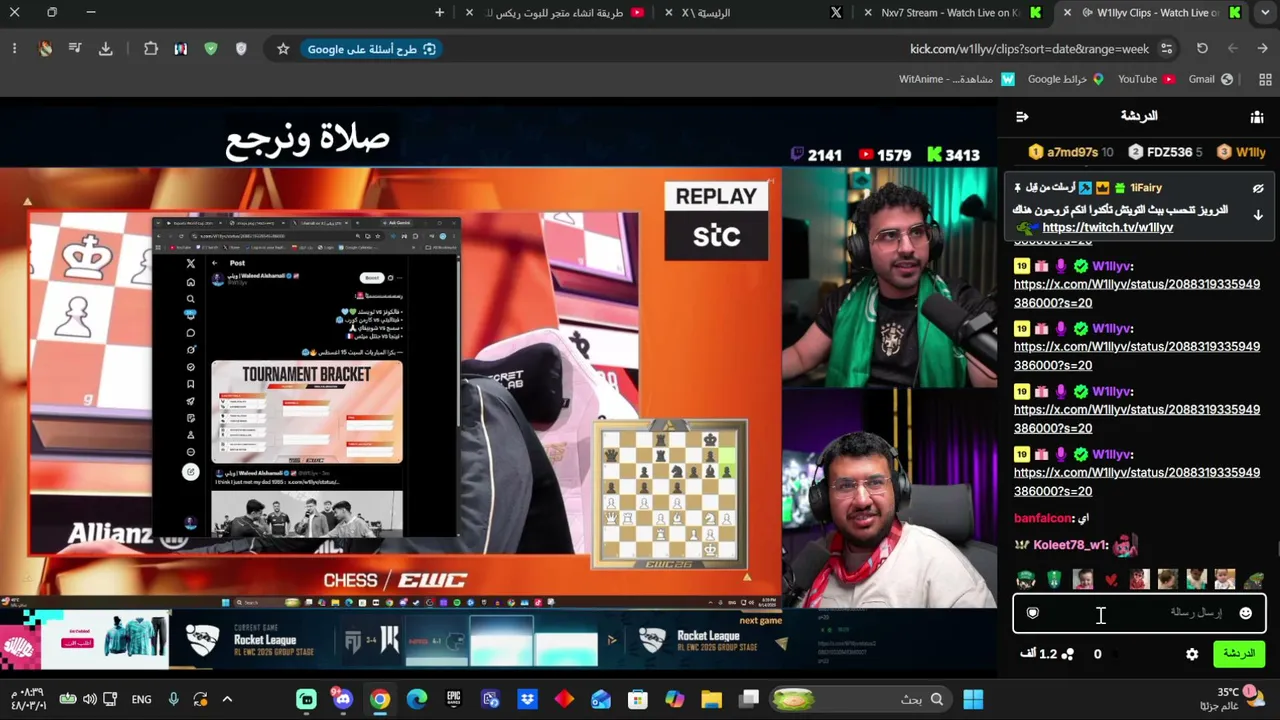Viewport: 1280px width, 720px height.
Task: Open username Koleet78_w1 in chat
Action: [1070, 545]
